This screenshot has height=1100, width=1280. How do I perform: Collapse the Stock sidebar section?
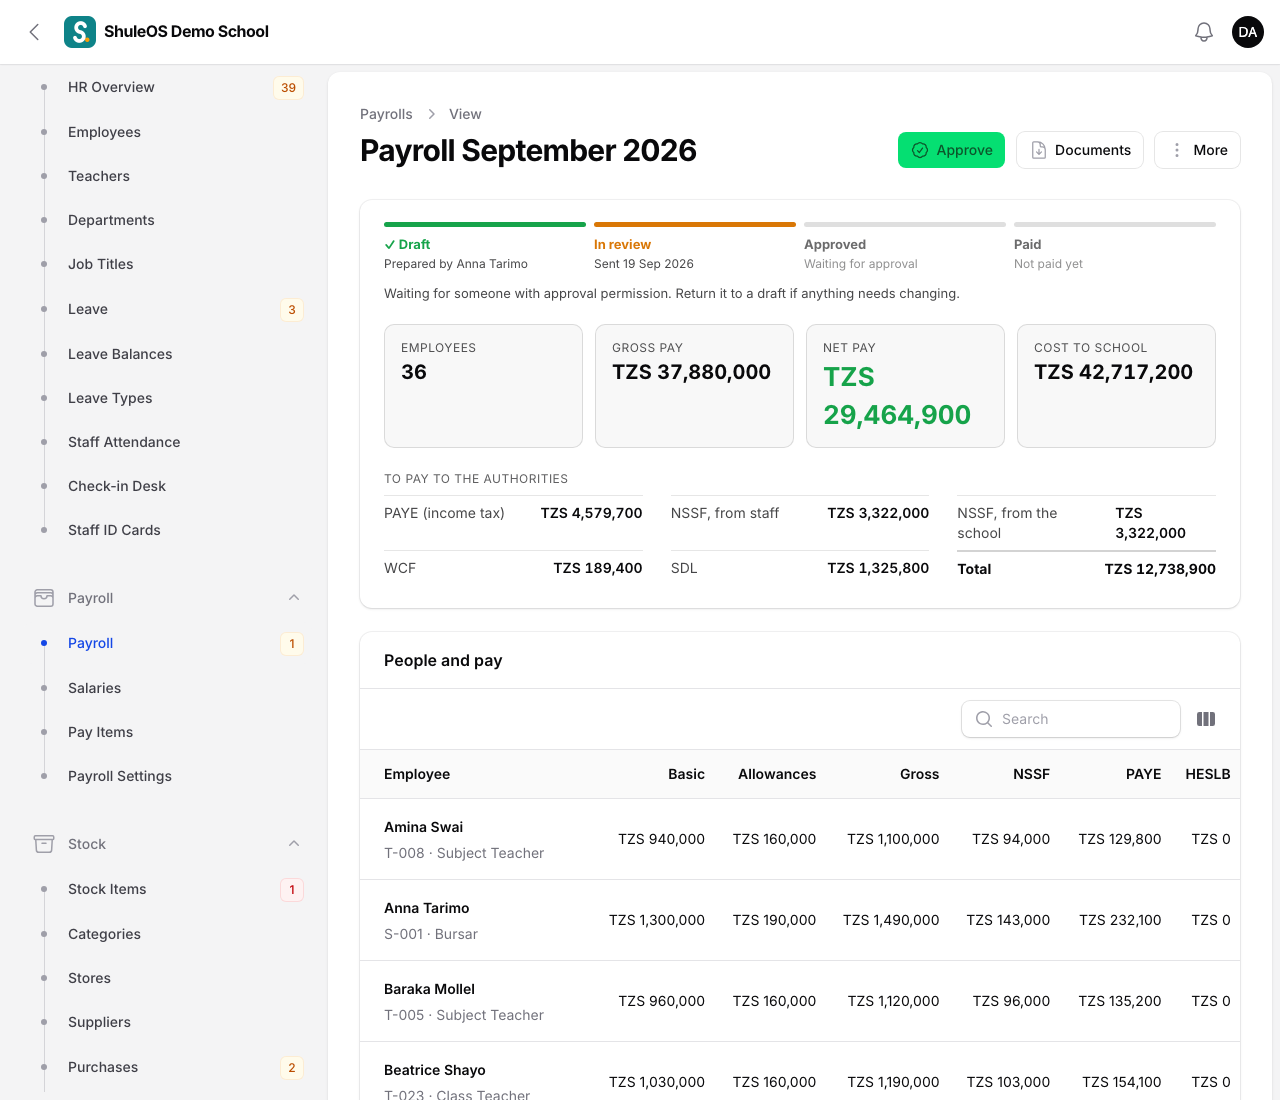294,844
